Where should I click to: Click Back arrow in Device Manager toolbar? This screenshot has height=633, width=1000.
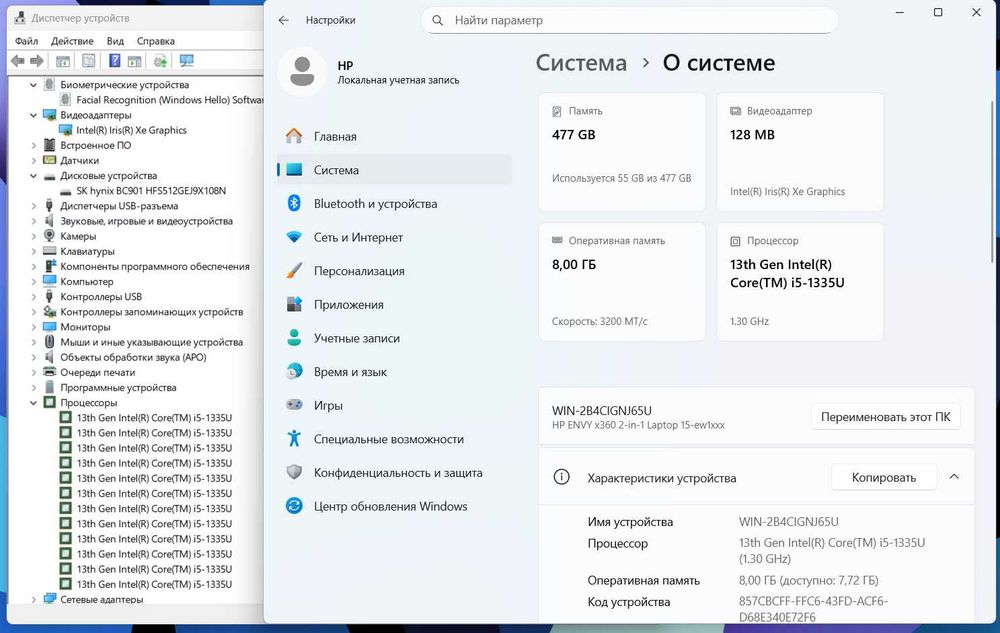click(x=18, y=61)
